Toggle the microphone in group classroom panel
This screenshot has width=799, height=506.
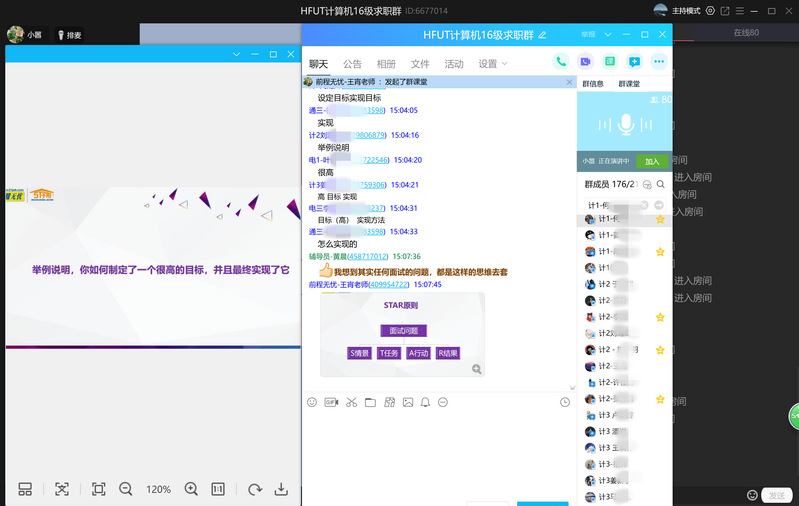[625, 124]
